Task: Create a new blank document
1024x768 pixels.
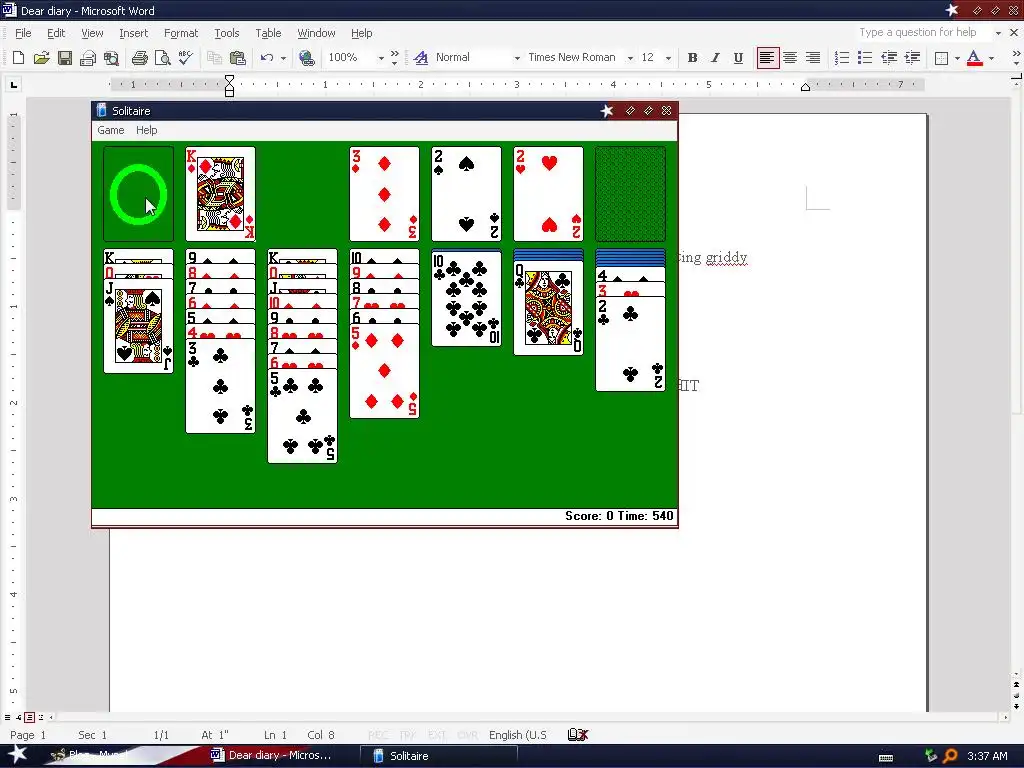Action: pyautogui.click(x=18, y=58)
